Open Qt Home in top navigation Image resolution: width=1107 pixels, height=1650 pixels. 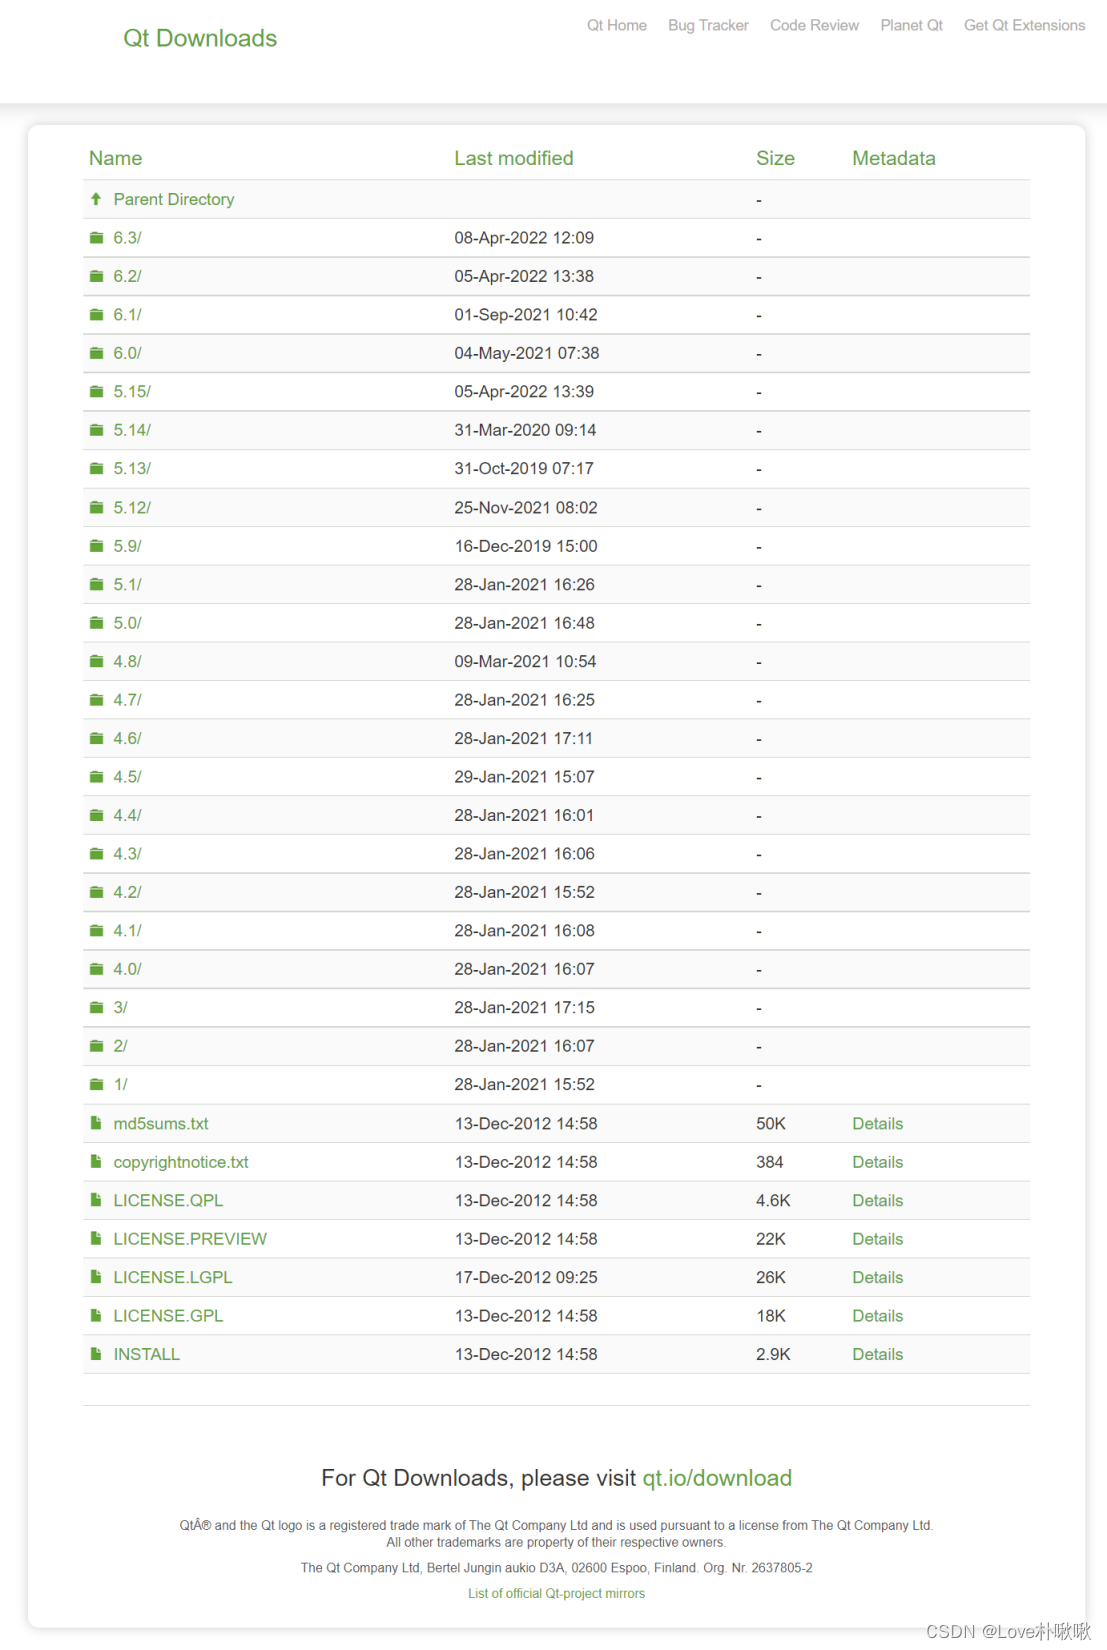tap(616, 25)
